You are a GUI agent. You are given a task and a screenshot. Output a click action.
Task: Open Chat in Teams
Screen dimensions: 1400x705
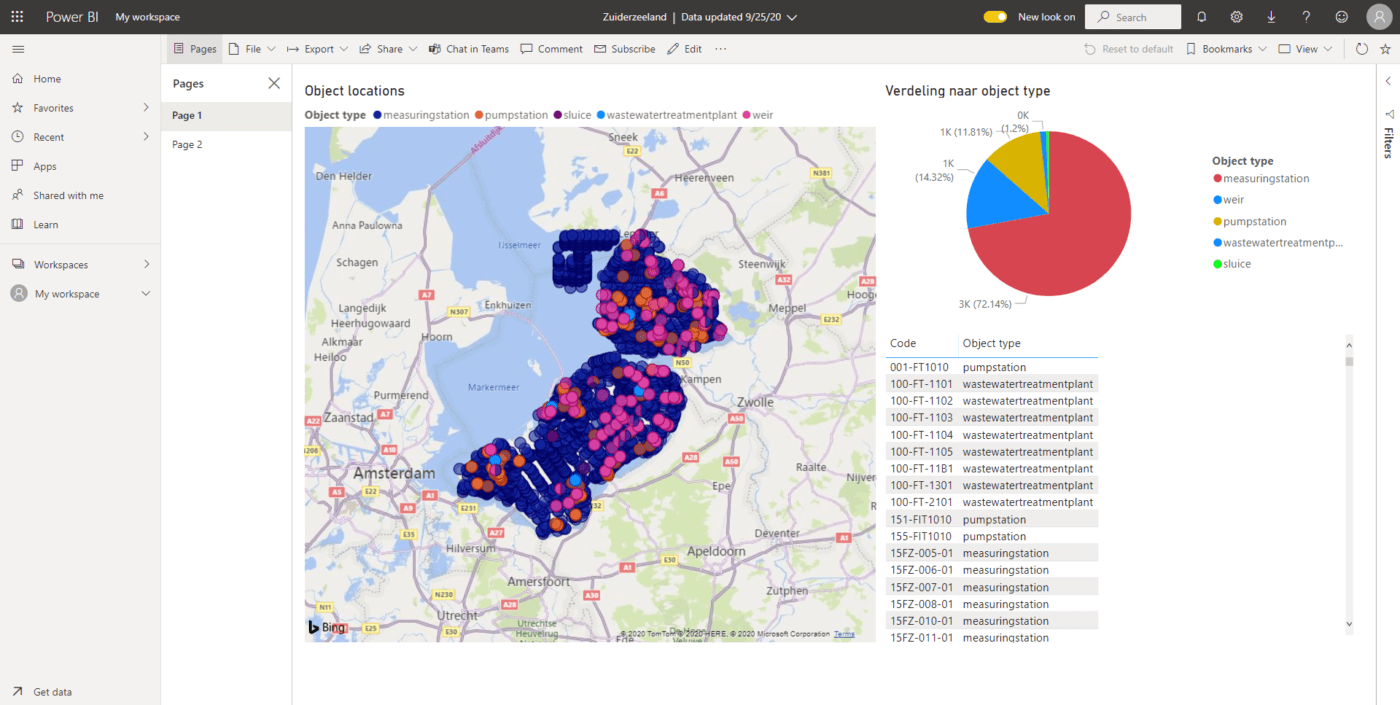pos(468,49)
